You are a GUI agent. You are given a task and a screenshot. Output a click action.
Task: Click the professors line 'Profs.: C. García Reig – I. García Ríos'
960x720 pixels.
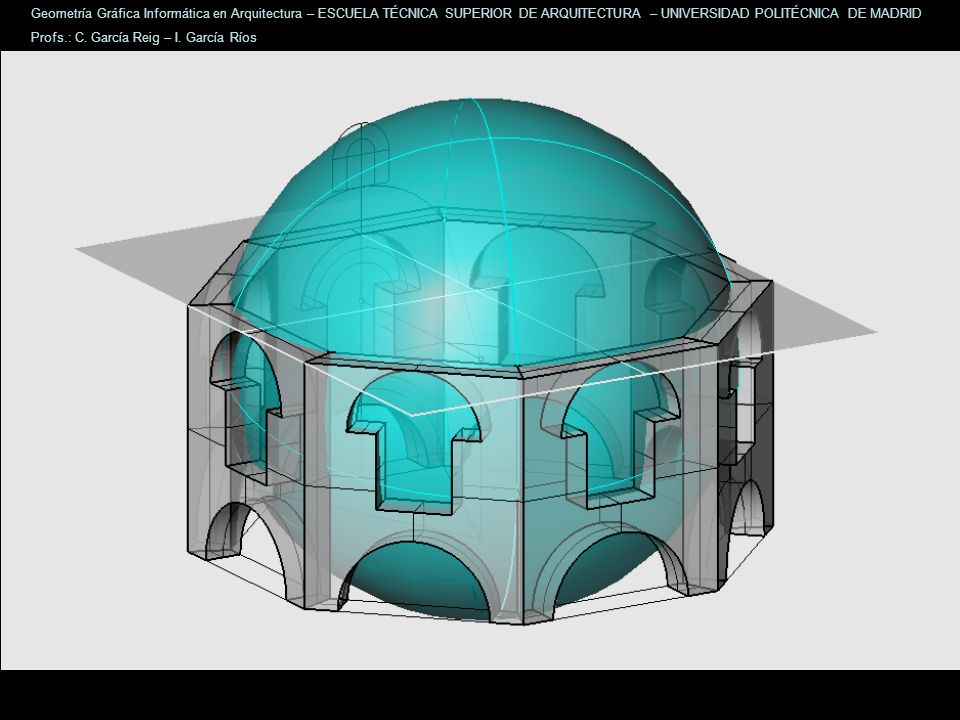[x=143, y=37]
